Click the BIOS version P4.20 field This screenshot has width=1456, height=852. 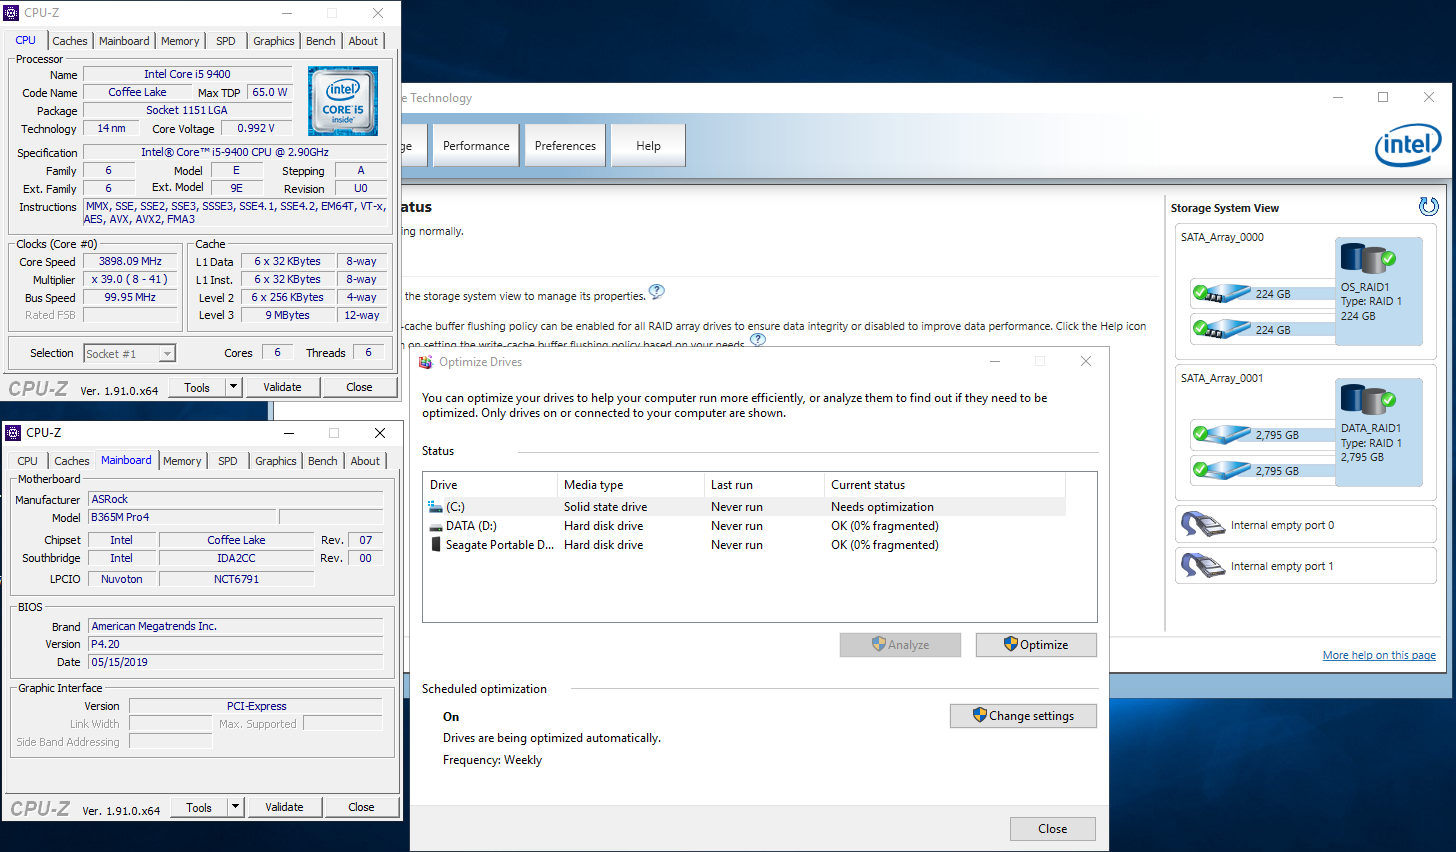click(x=235, y=644)
